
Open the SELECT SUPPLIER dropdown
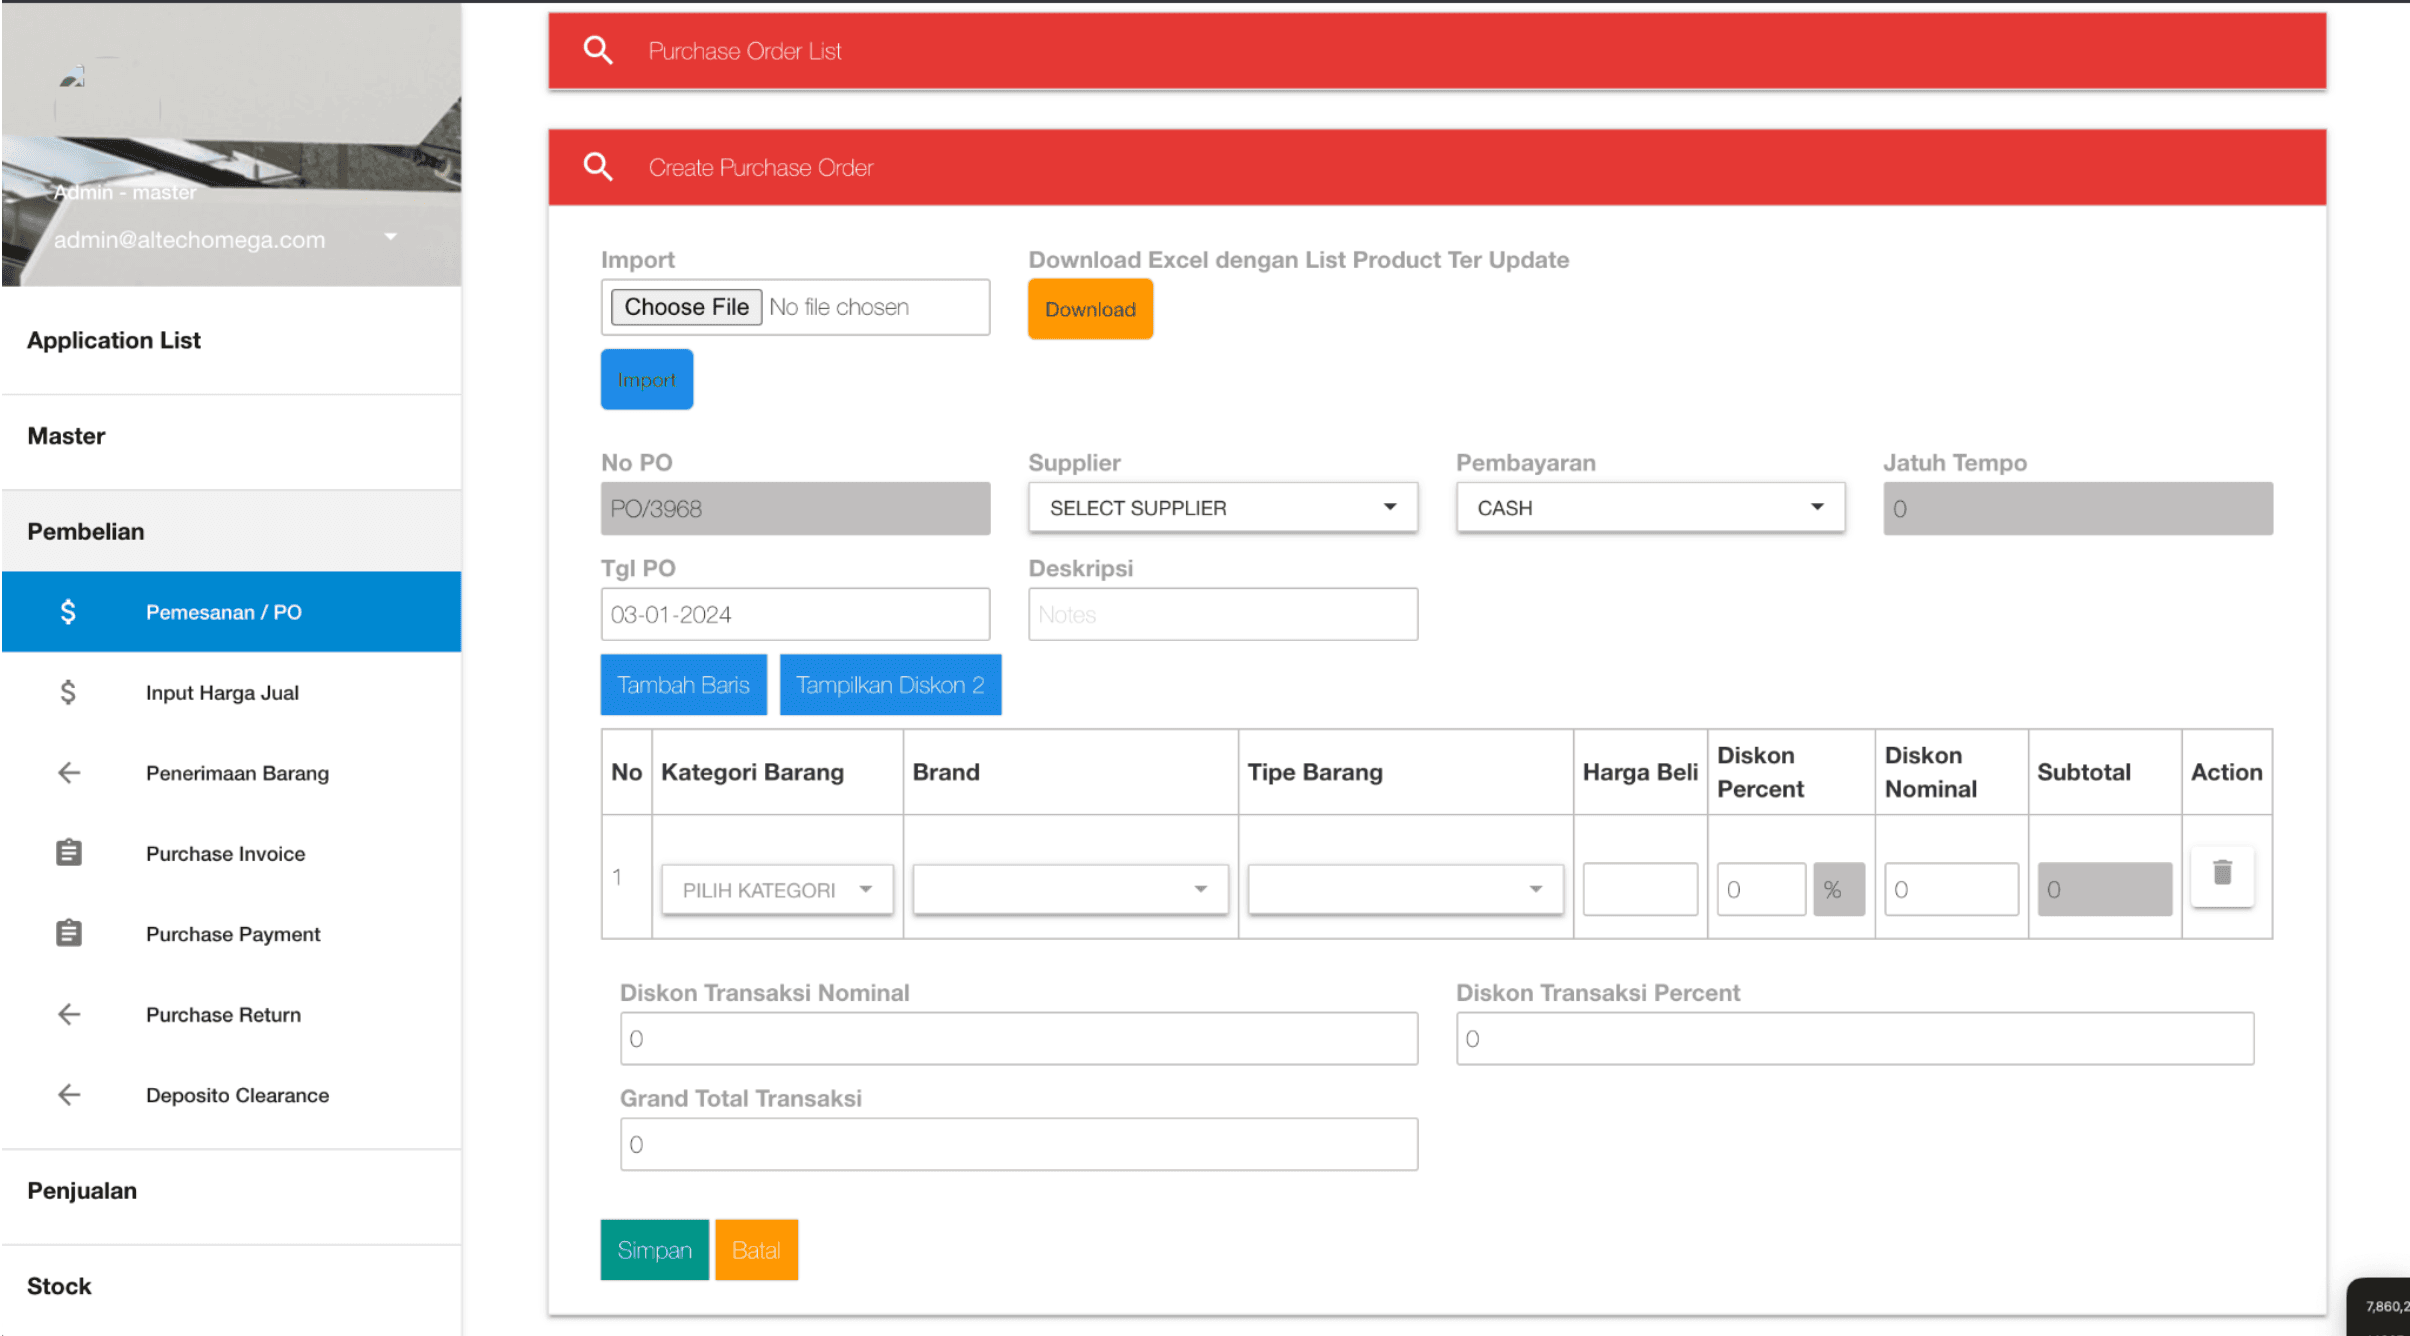click(1222, 508)
